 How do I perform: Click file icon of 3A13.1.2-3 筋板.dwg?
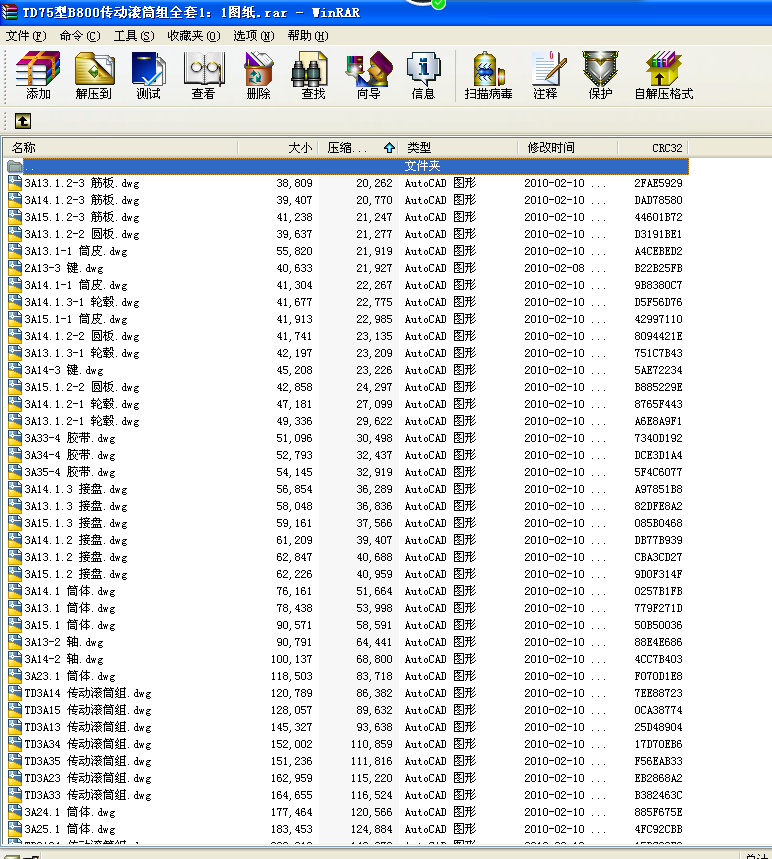point(15,183)
